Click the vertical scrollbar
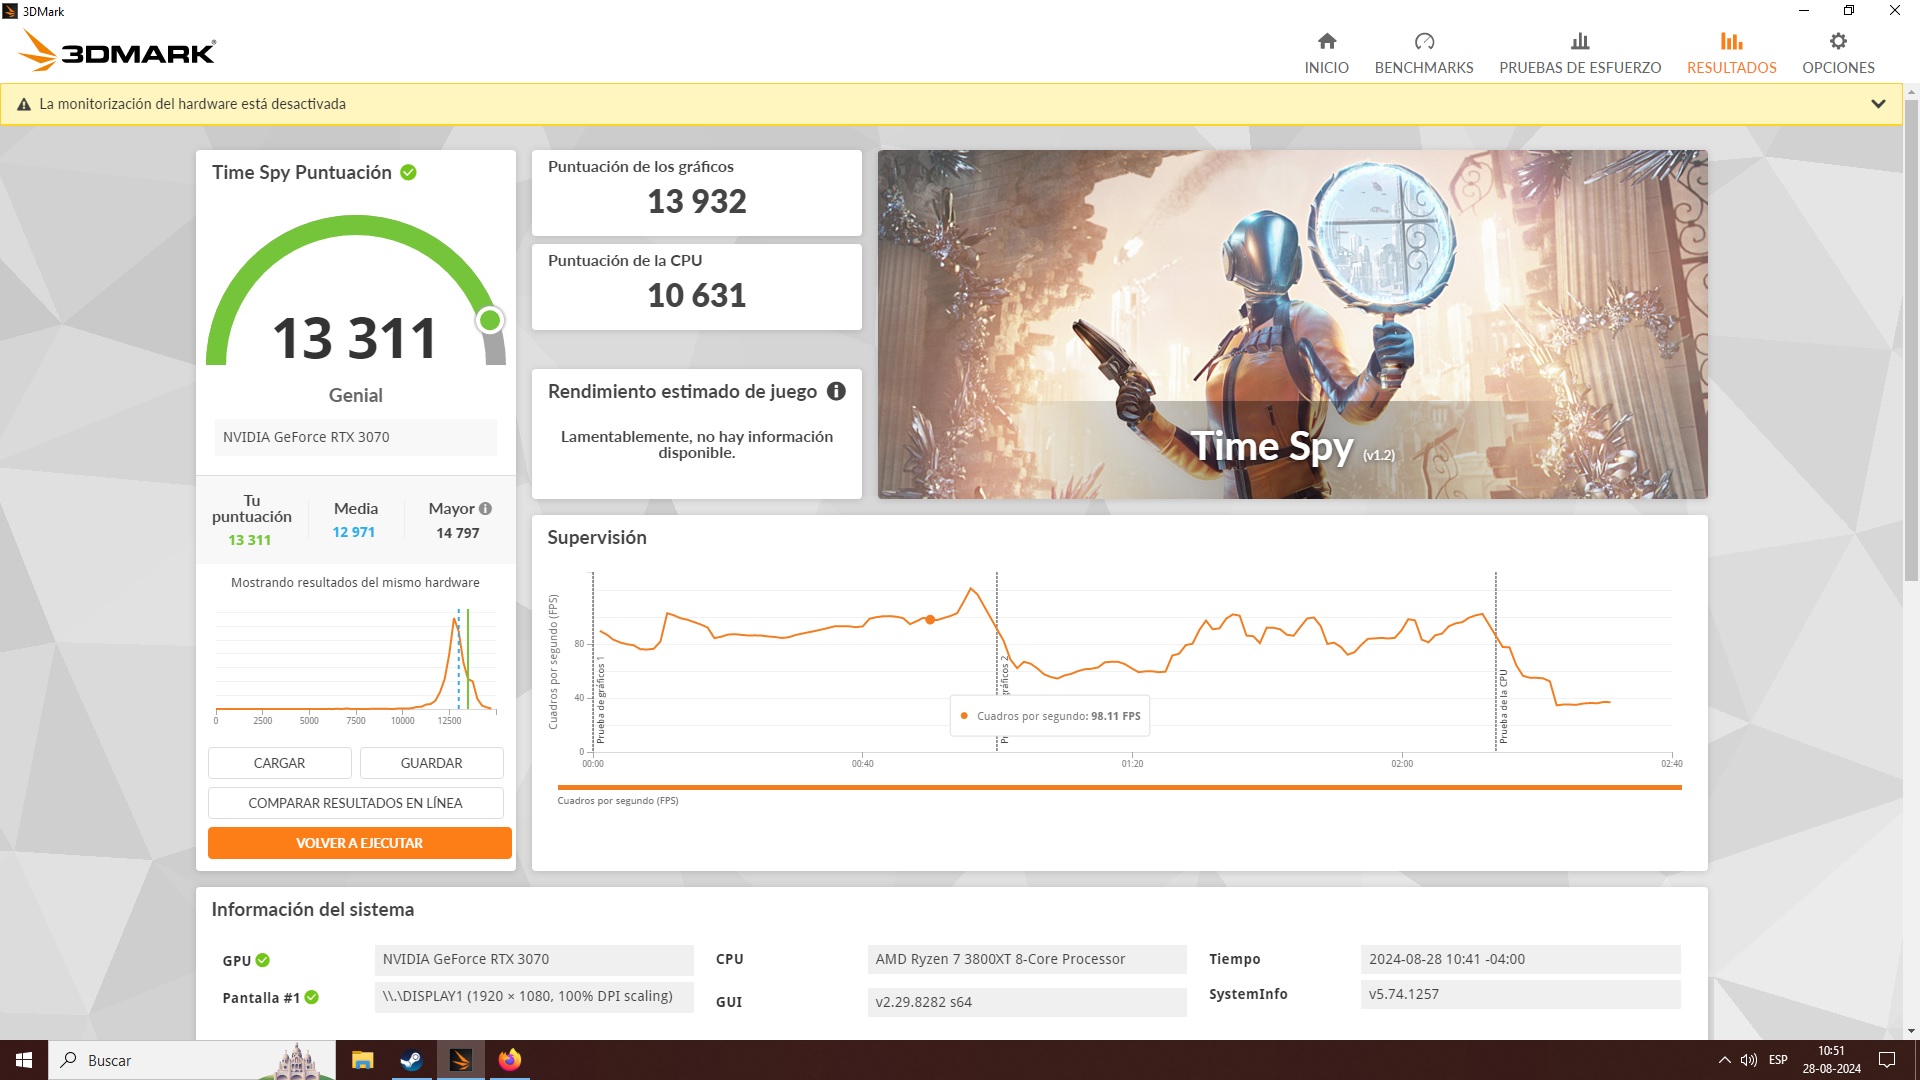 click(x=1911, y=340)
